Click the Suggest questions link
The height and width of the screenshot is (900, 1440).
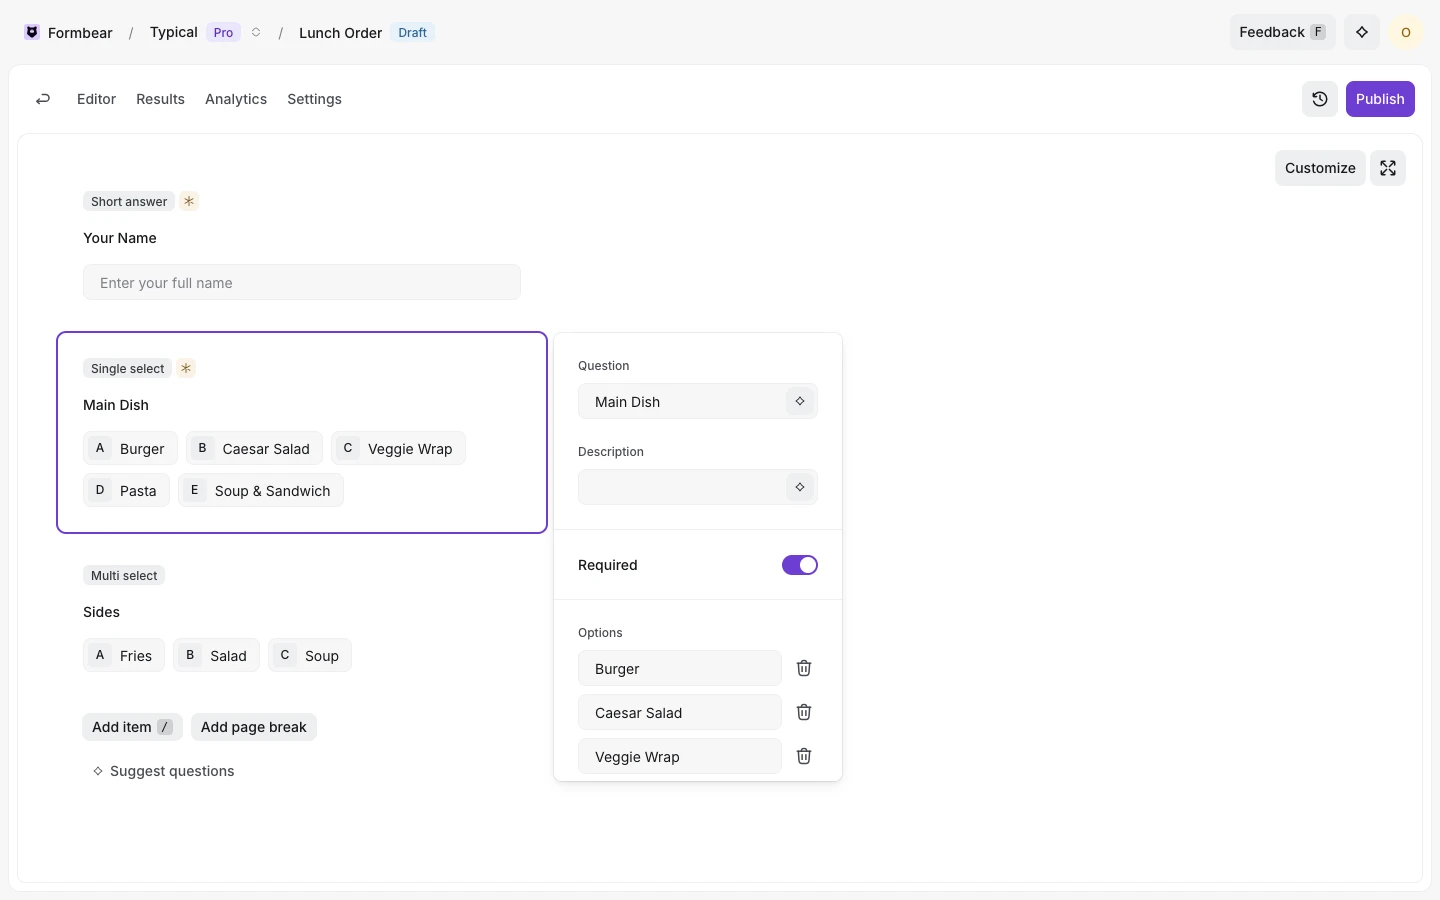point(164,771)
